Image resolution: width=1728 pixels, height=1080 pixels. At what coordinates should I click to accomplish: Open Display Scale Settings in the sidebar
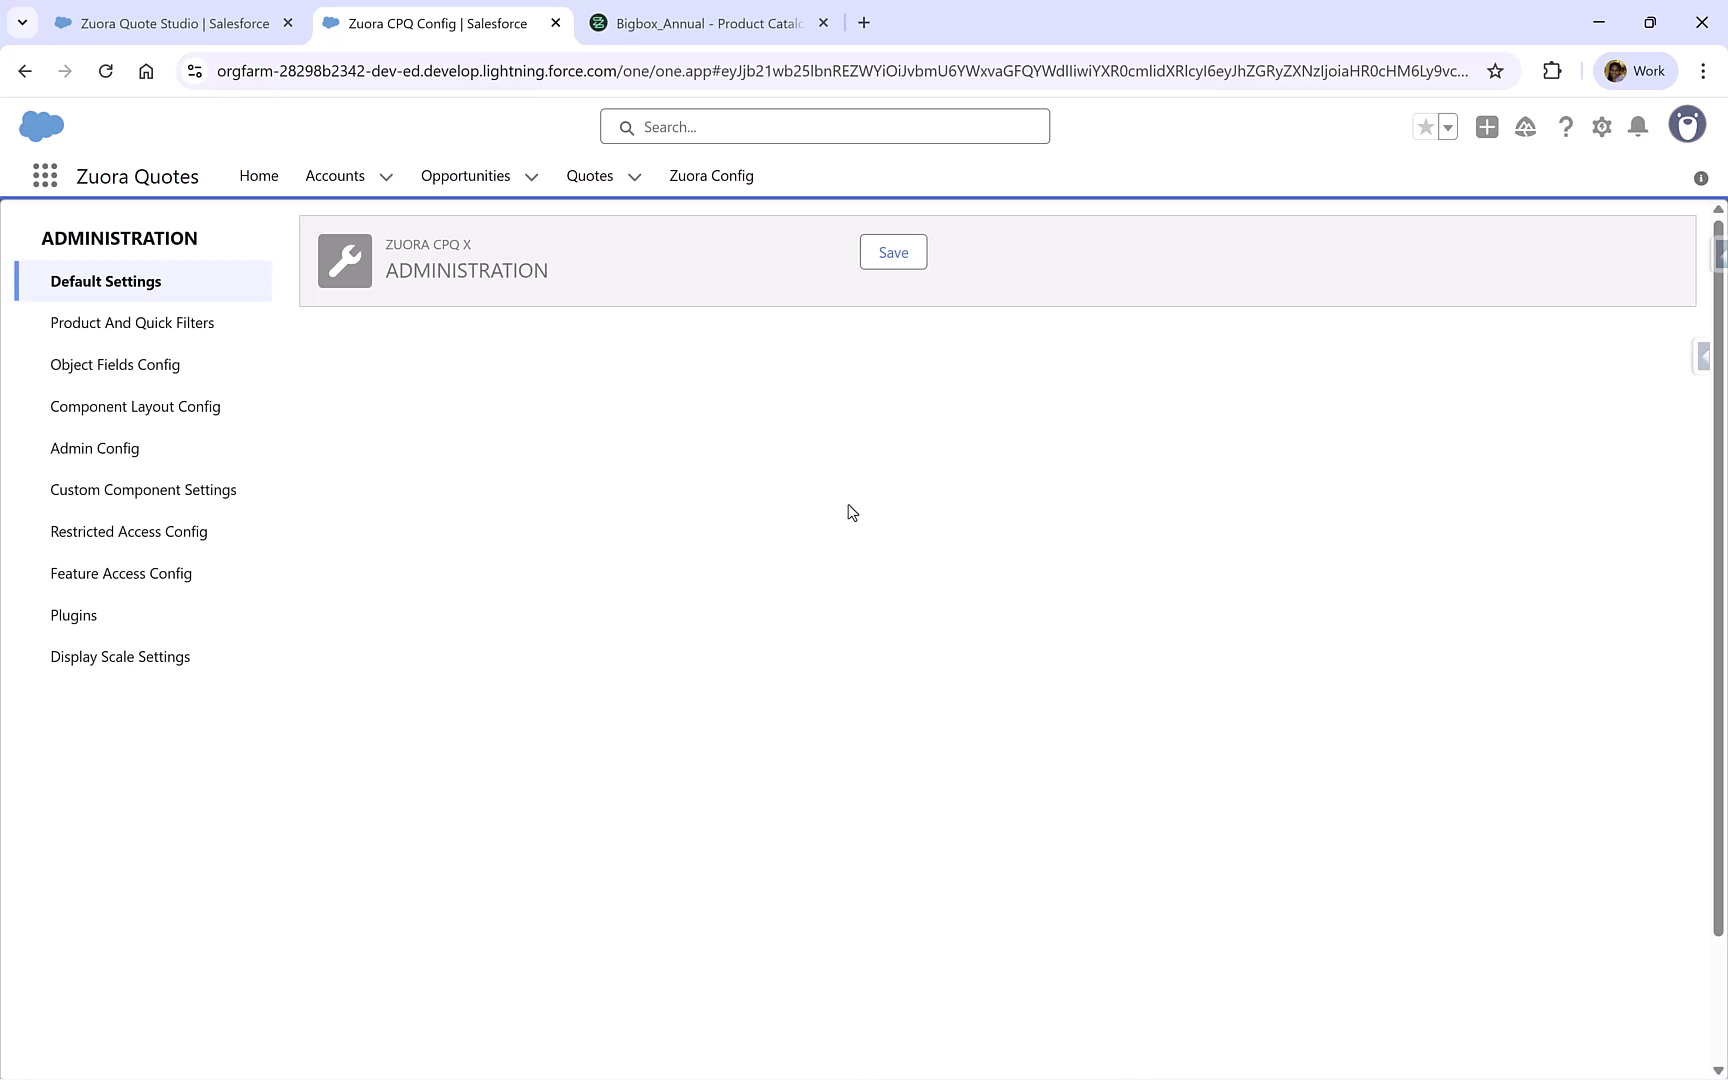(x=120, y=656)
